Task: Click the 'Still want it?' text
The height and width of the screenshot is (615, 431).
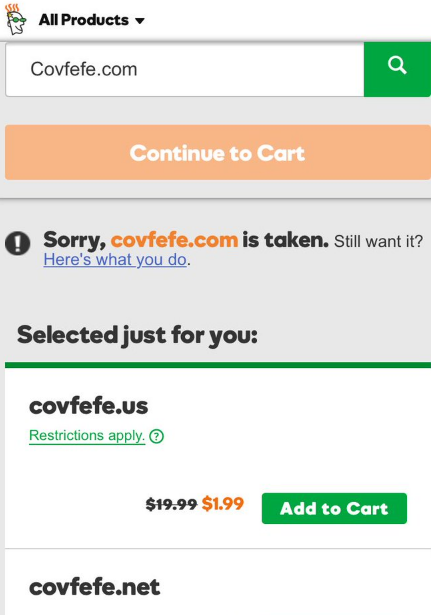Action: tap(378, 241)
